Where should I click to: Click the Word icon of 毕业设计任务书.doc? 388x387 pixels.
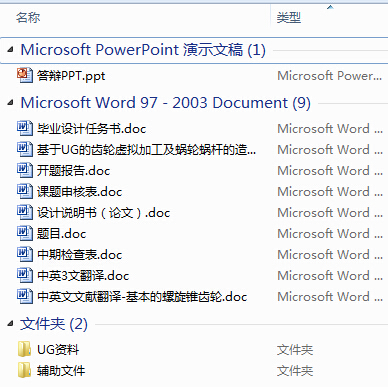[x=25, y=128]
